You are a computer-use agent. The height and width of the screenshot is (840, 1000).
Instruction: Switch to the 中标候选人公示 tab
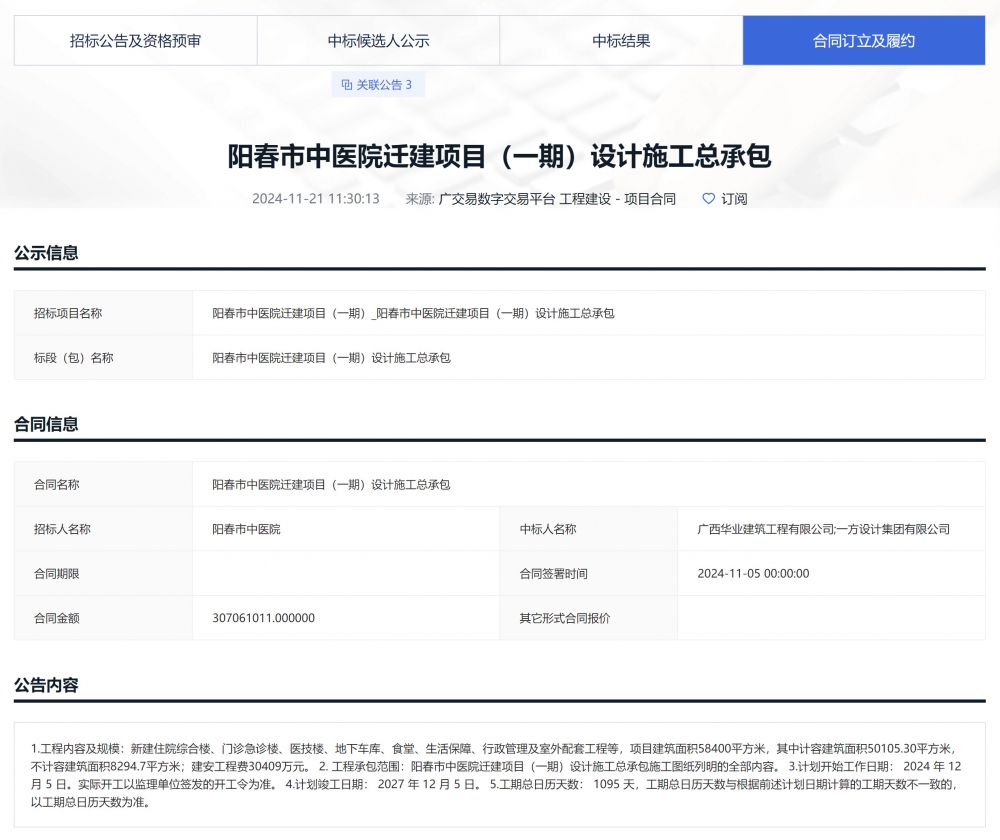[378, 41]
